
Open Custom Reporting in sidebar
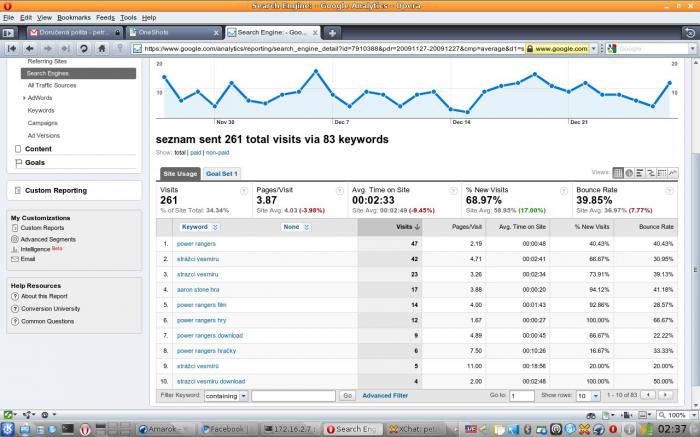tap(56, 191)
